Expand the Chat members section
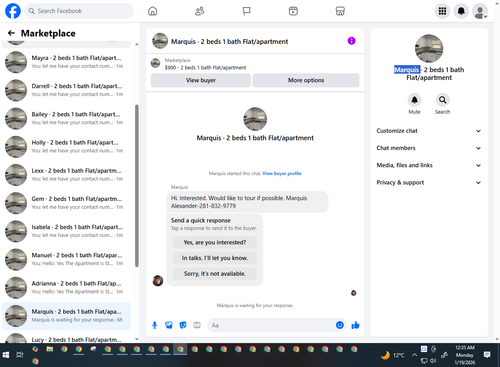Screen dimensions: 500x367 [429, 148]
